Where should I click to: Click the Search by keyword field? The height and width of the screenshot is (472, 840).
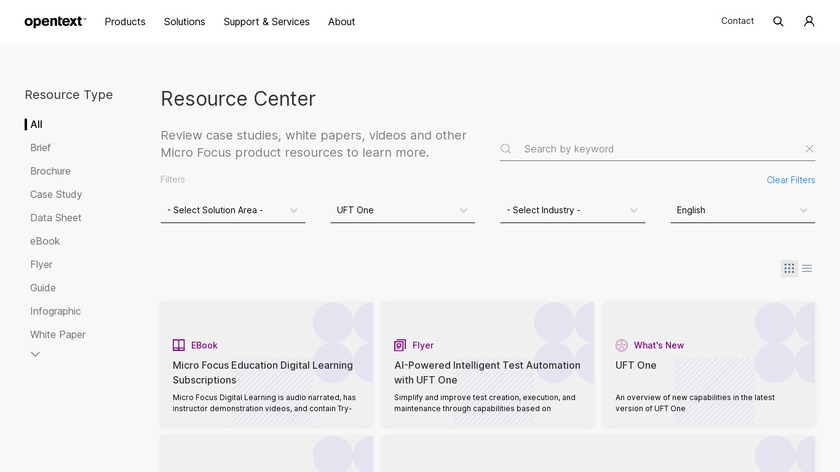click(x=658, y=149)
